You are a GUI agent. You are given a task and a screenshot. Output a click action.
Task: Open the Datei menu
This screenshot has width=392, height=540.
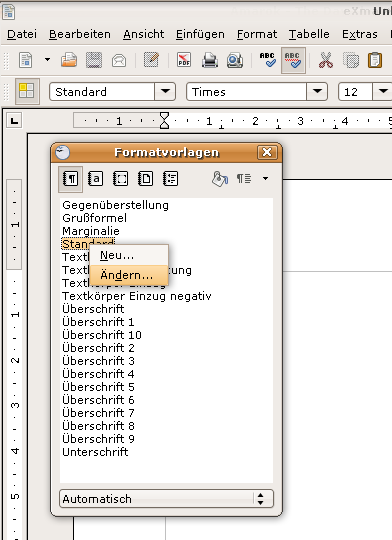coord(22,34)
